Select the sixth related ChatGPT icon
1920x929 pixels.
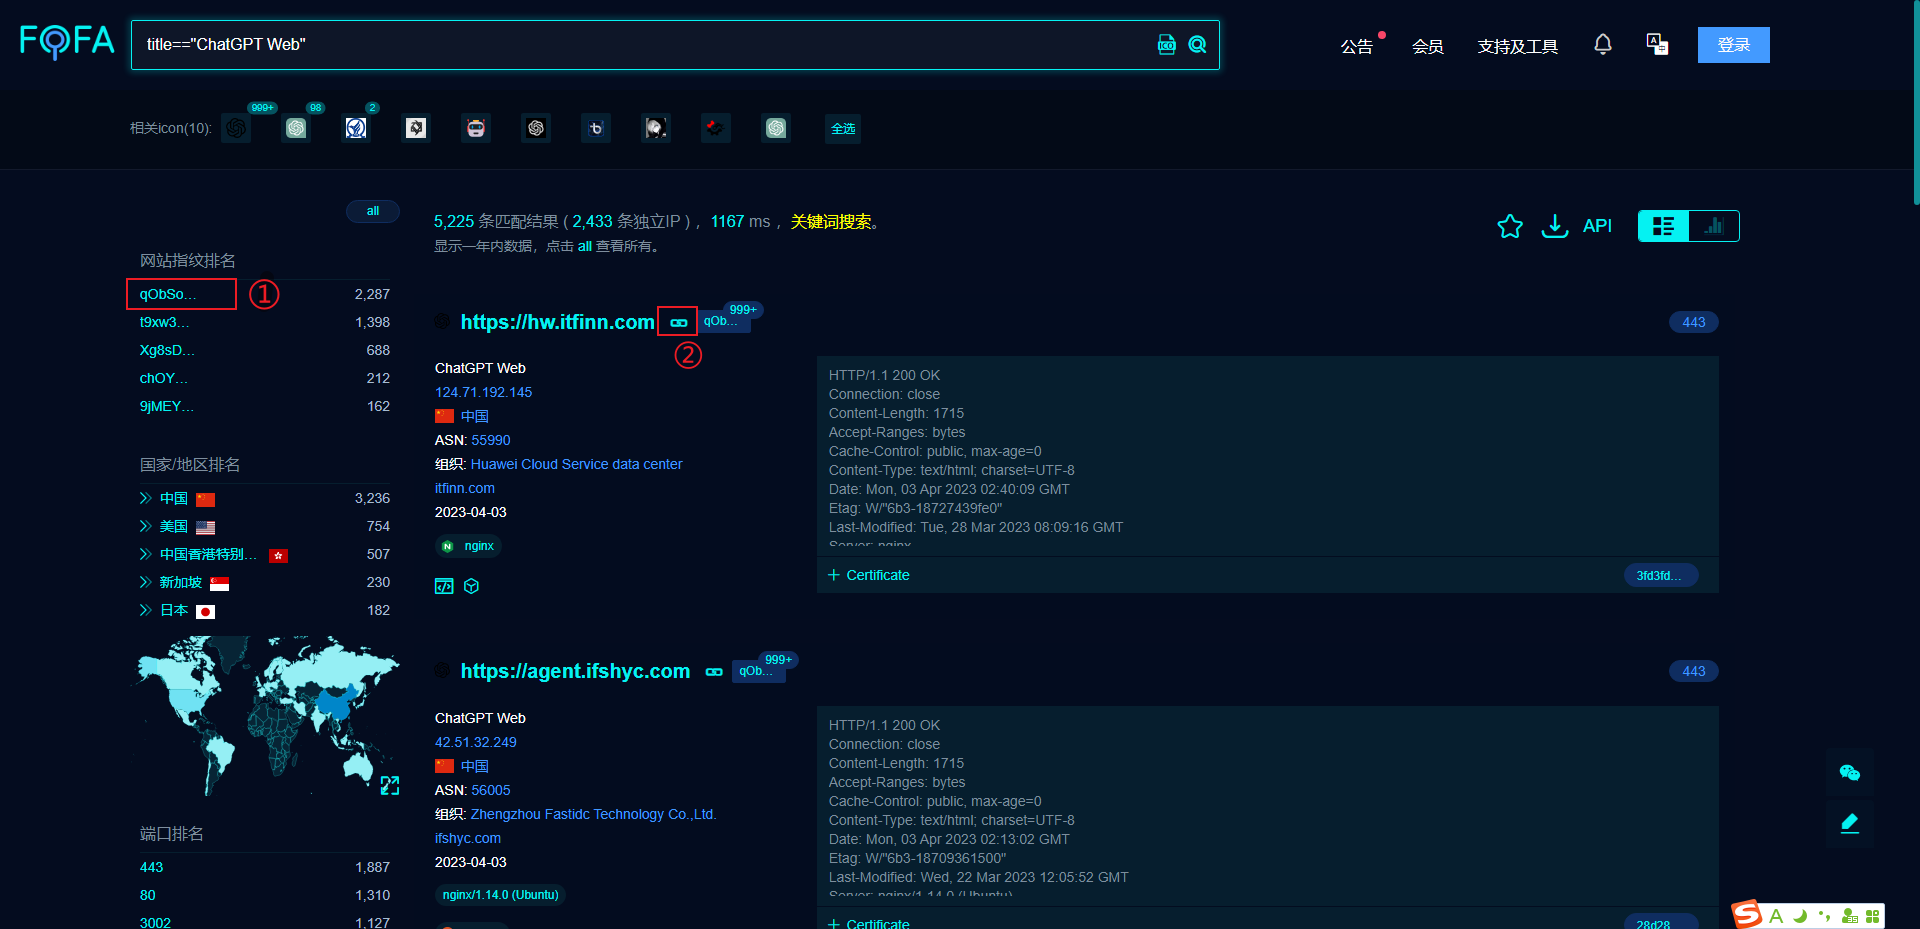coord(536,128)
